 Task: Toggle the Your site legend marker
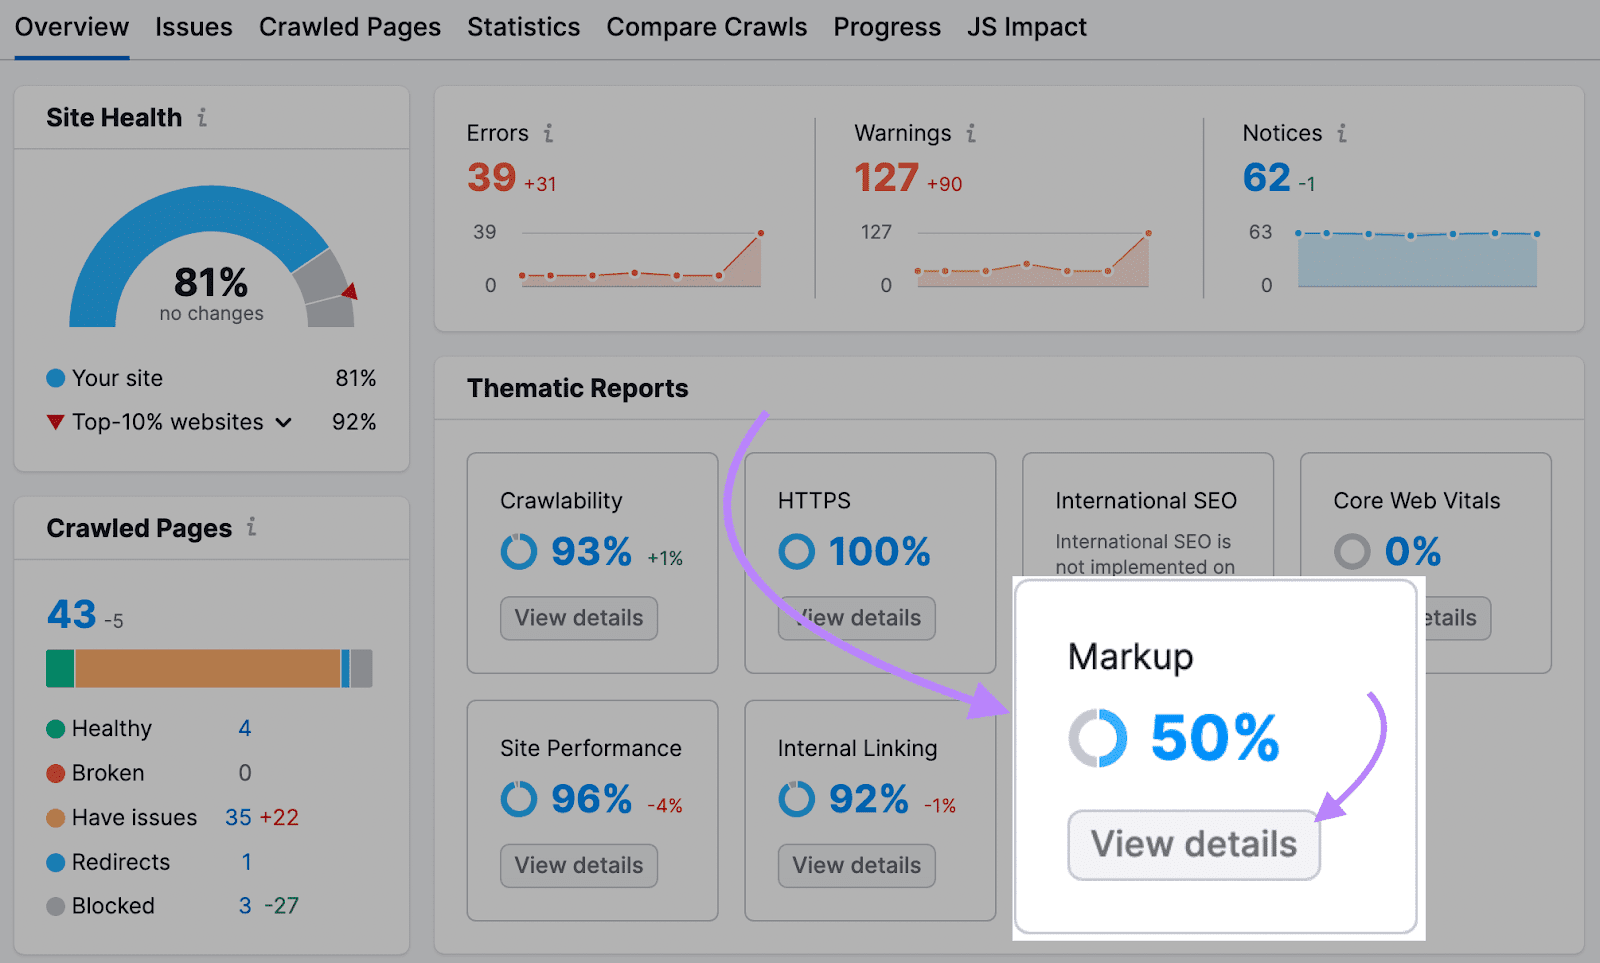[54, 378]
